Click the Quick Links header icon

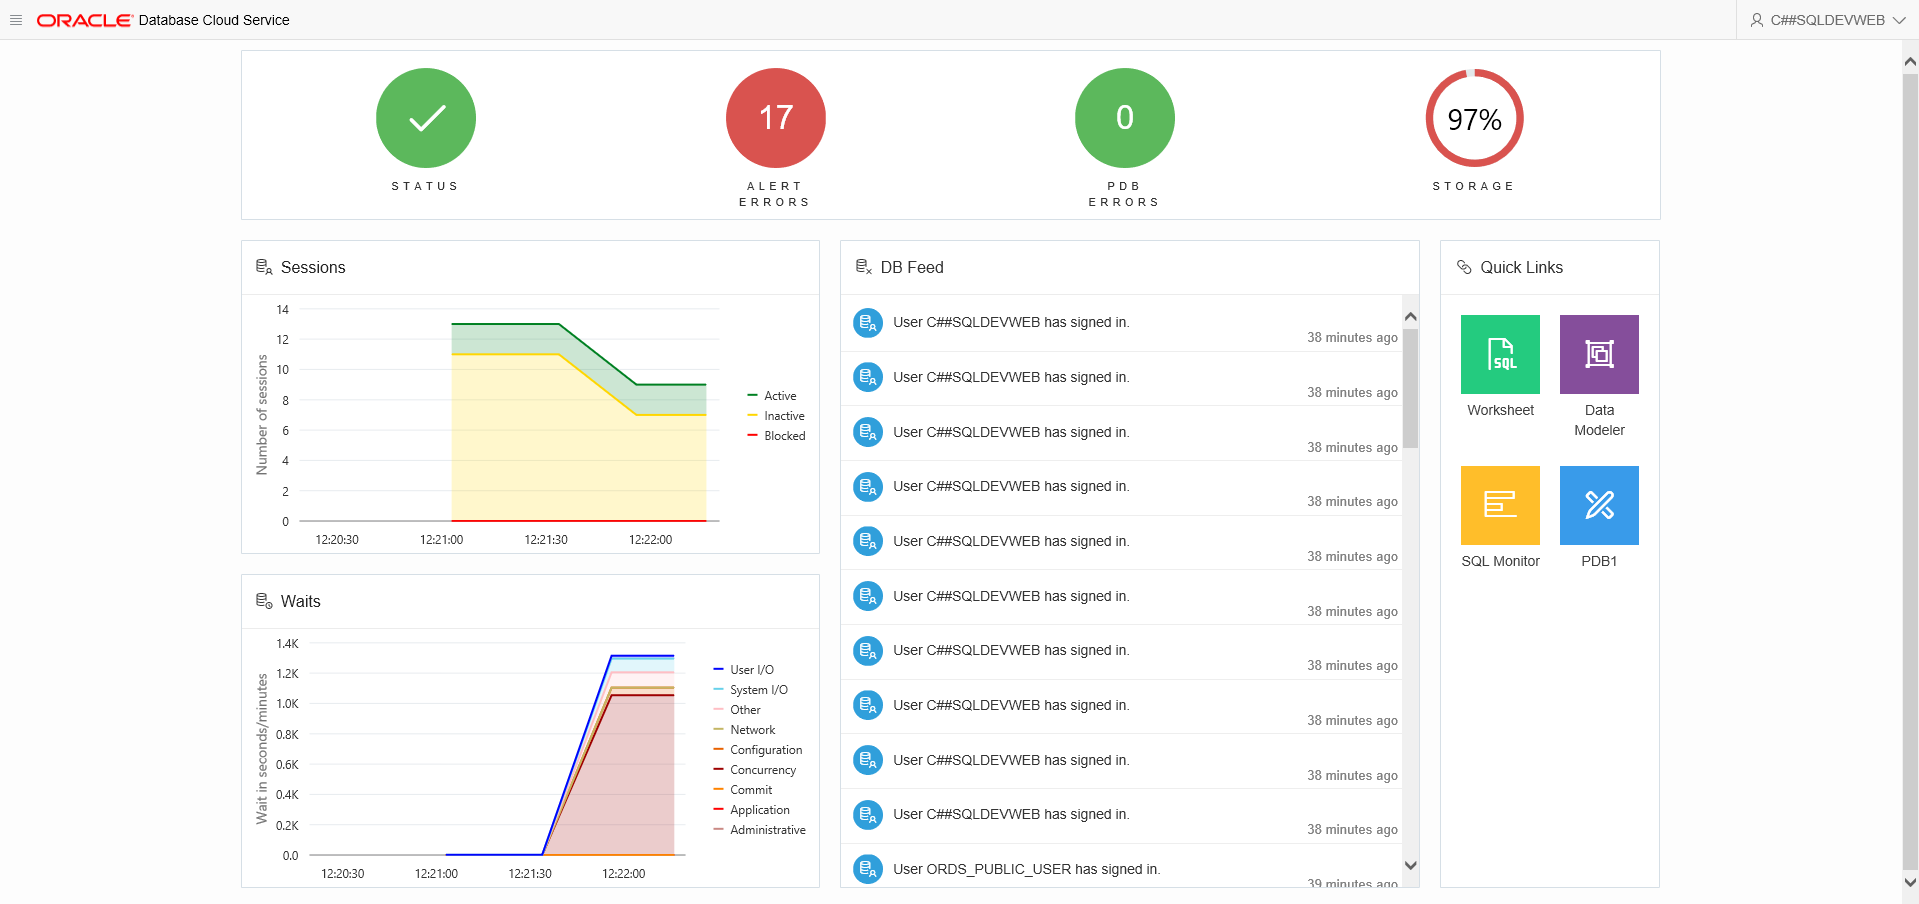[1464, 267]
